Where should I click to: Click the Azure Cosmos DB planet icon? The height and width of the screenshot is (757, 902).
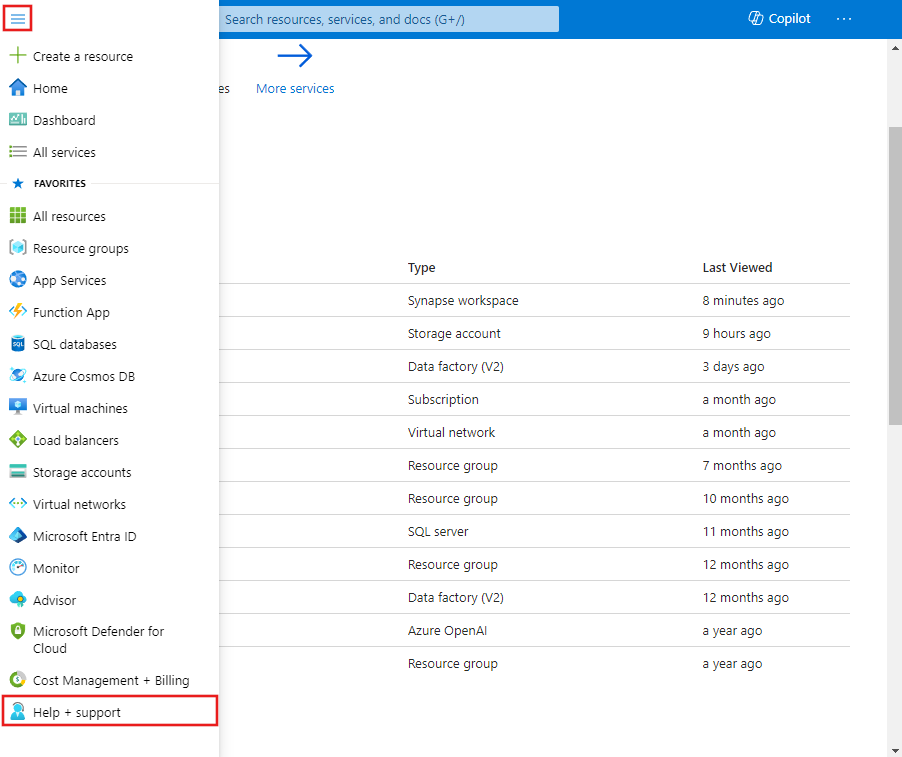[x=18, y=375]
